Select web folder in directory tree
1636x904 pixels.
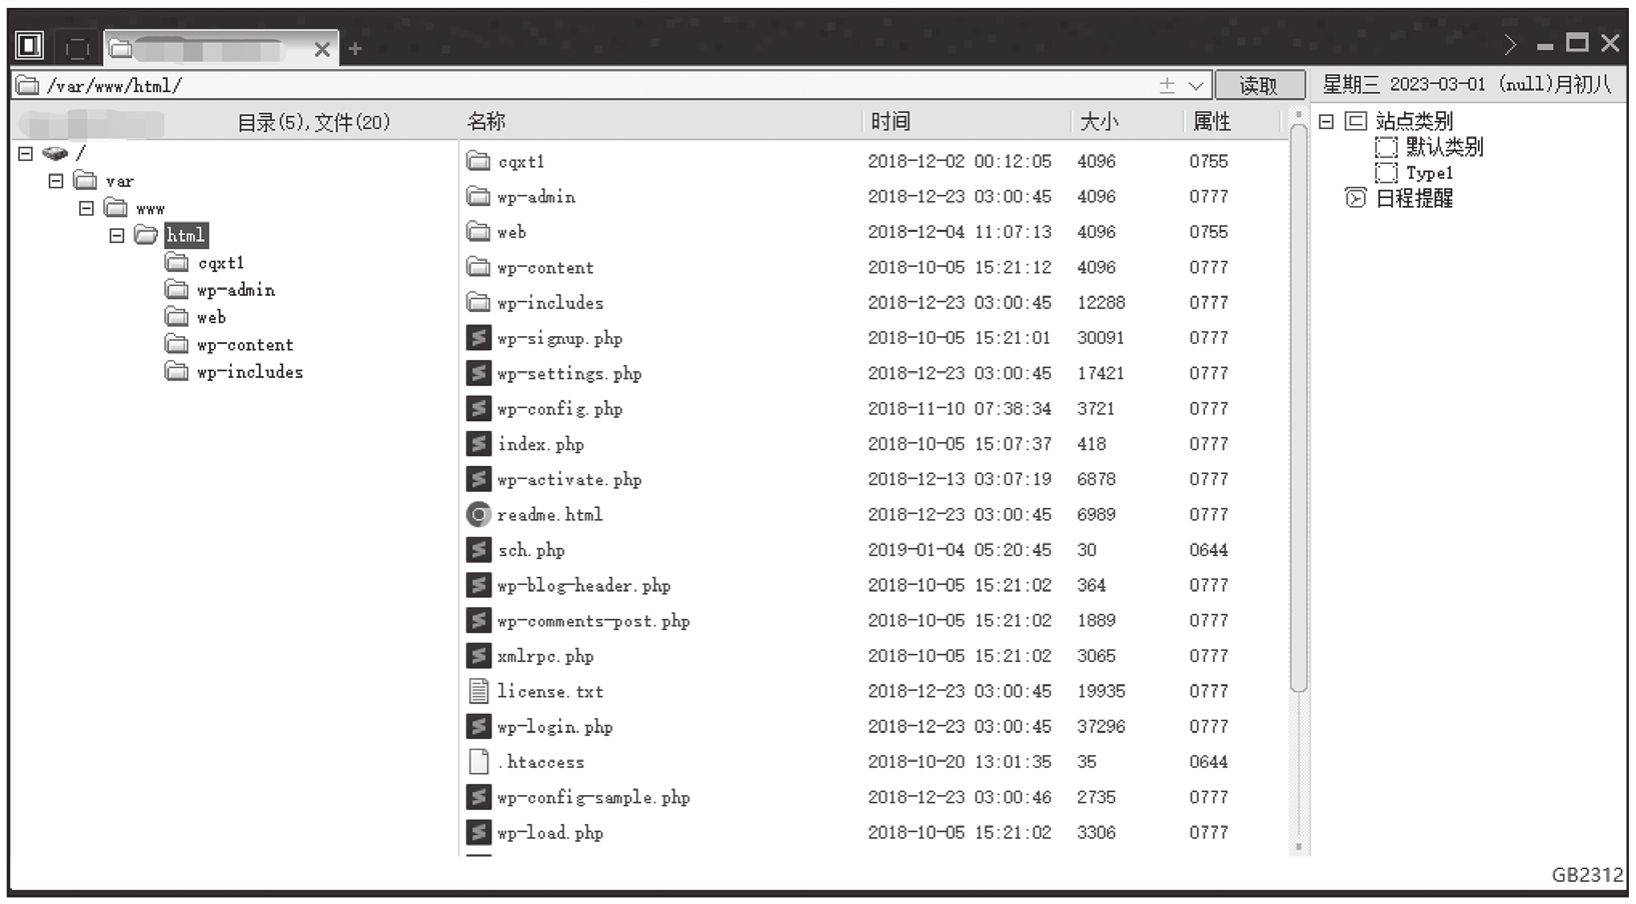point(211,317)
